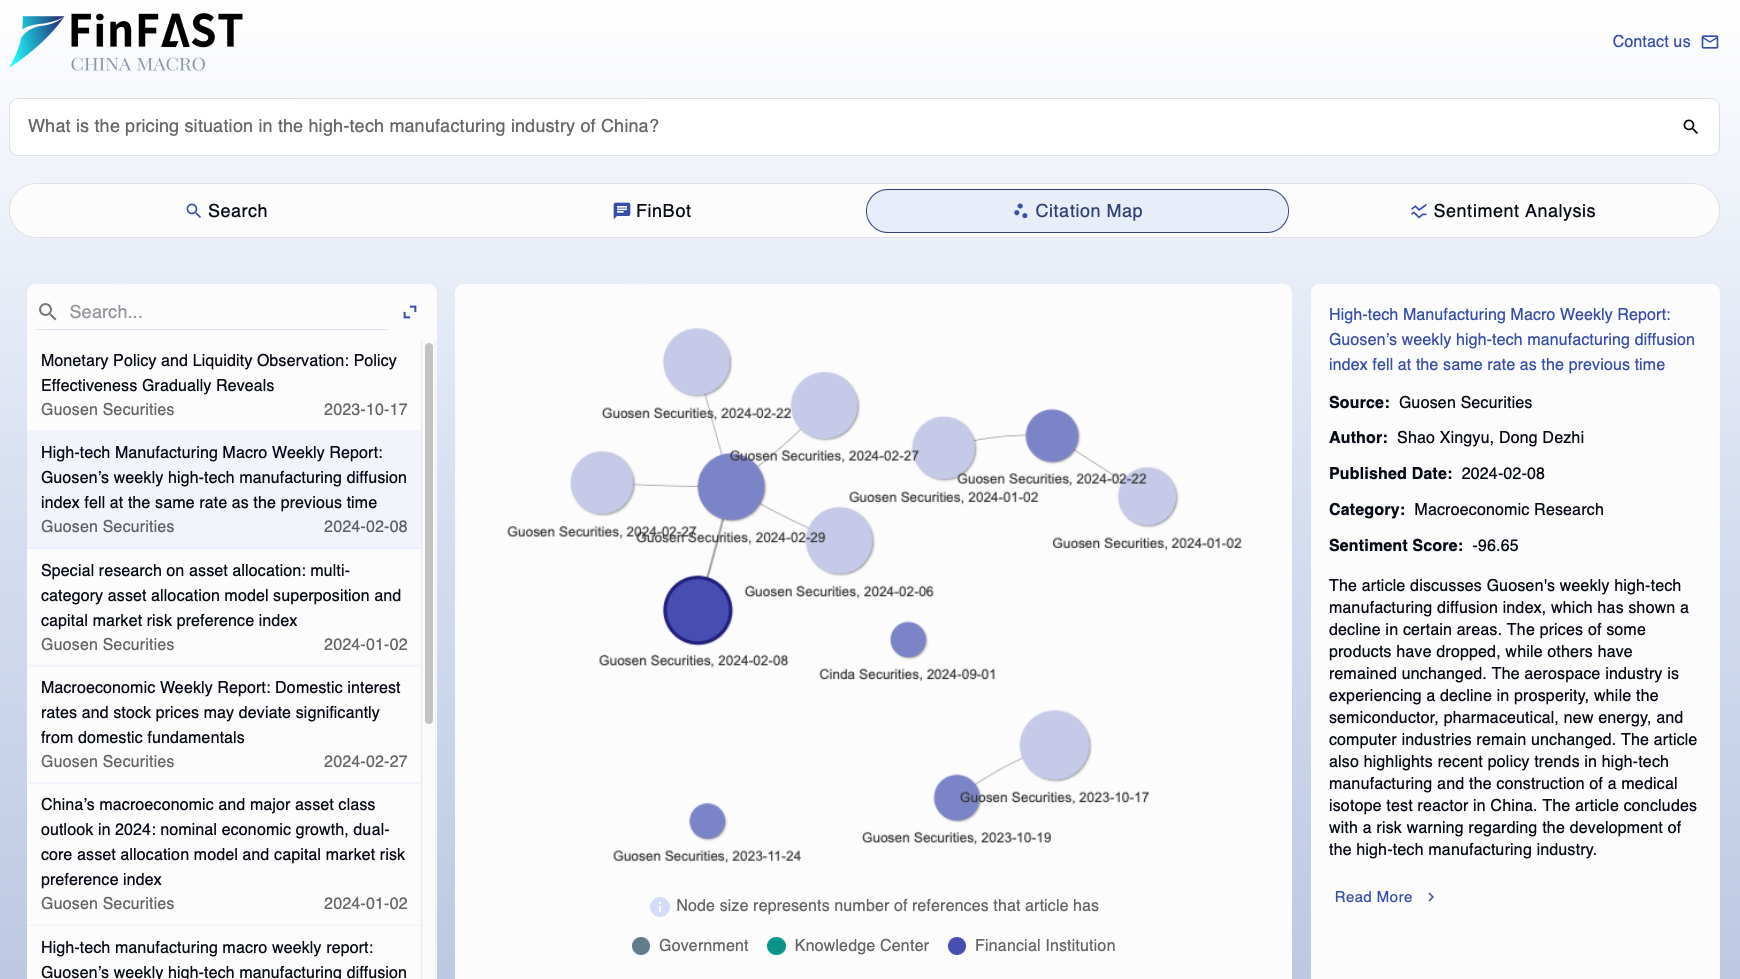Viewport: 1740px width, 979px height.
Task: Click the Guosen Securities 2024-02-29 hub node
Action: click(731, 487)
